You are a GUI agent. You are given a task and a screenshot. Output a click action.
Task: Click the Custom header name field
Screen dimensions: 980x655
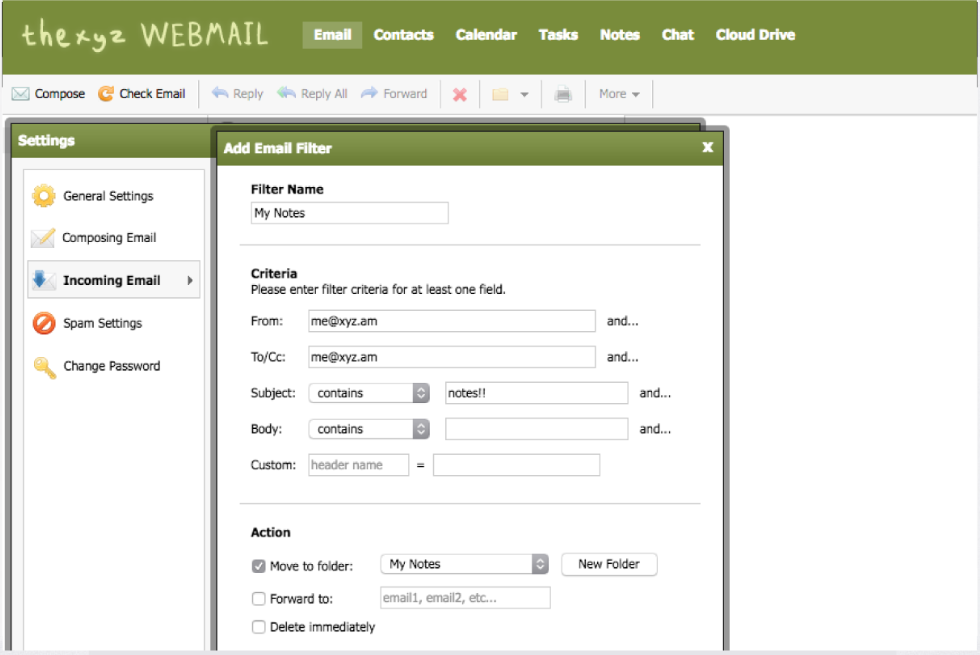(x=359, y=465)
